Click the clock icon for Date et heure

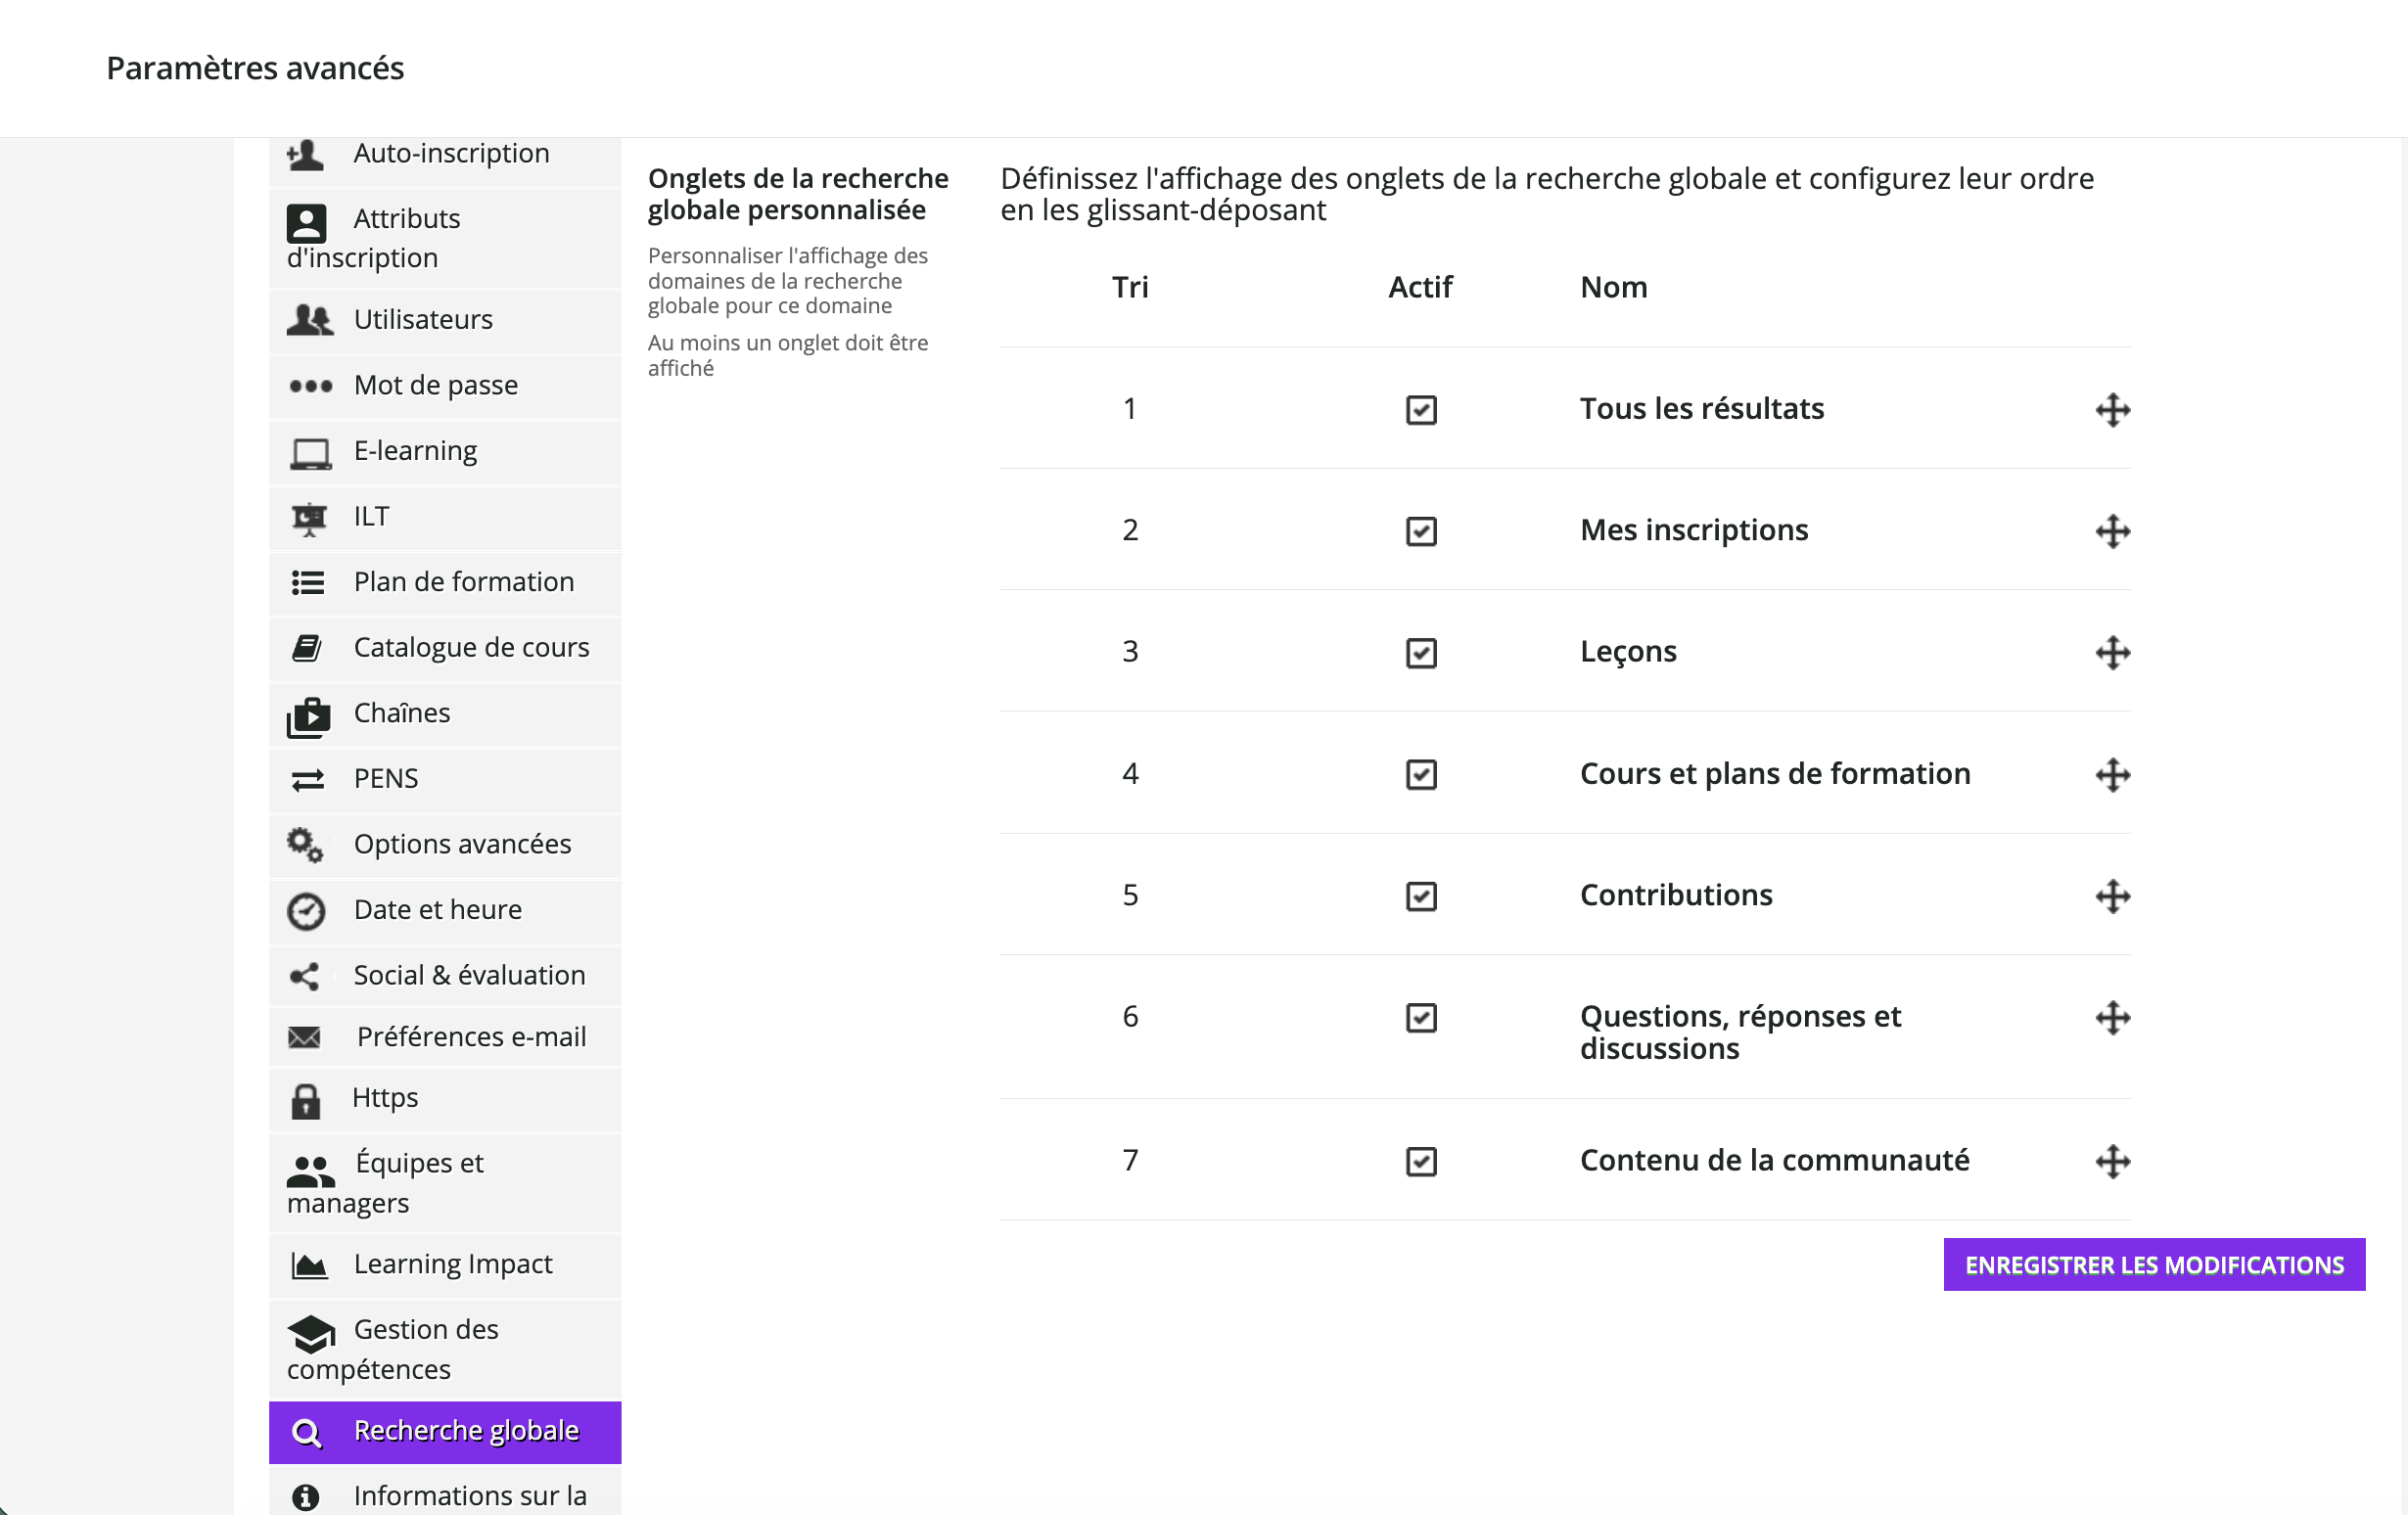pyautogui.click(x=306, y=911)
